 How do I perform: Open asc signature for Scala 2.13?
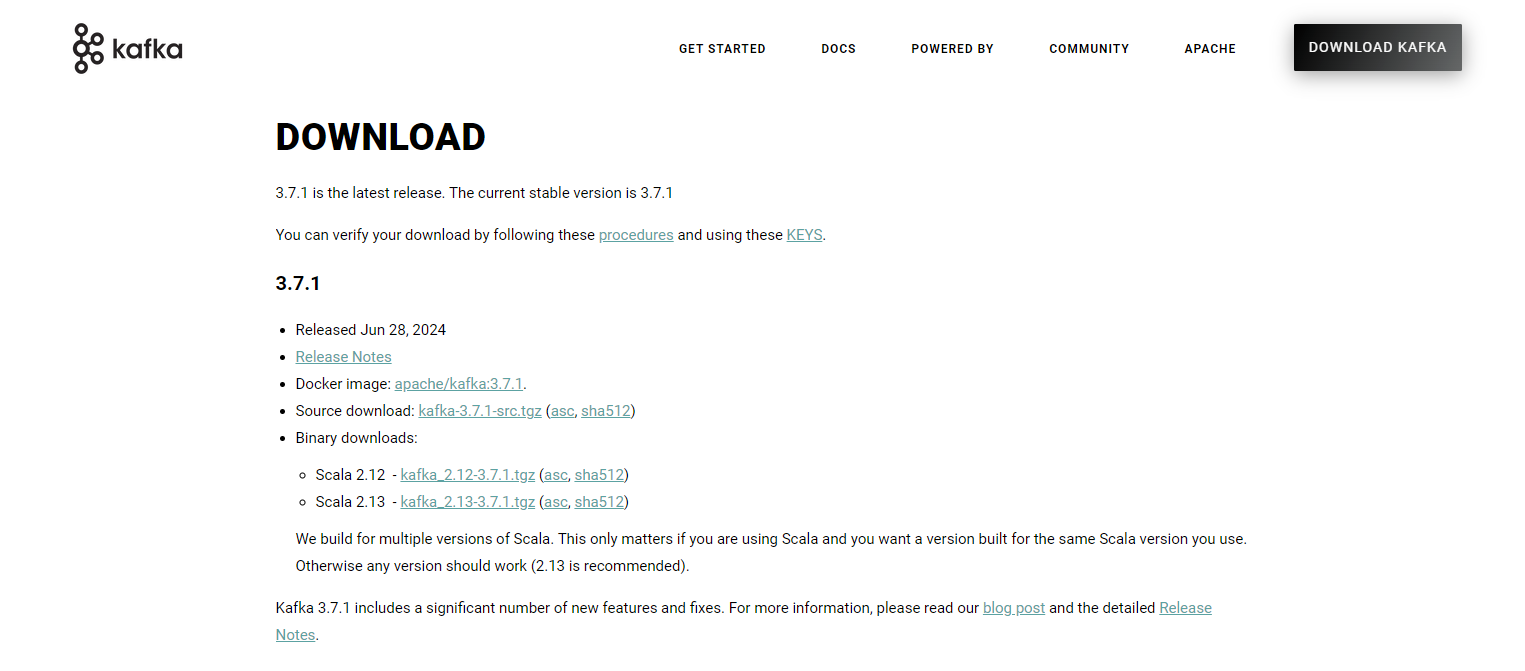pyautogui.click(x=556, y=502)
